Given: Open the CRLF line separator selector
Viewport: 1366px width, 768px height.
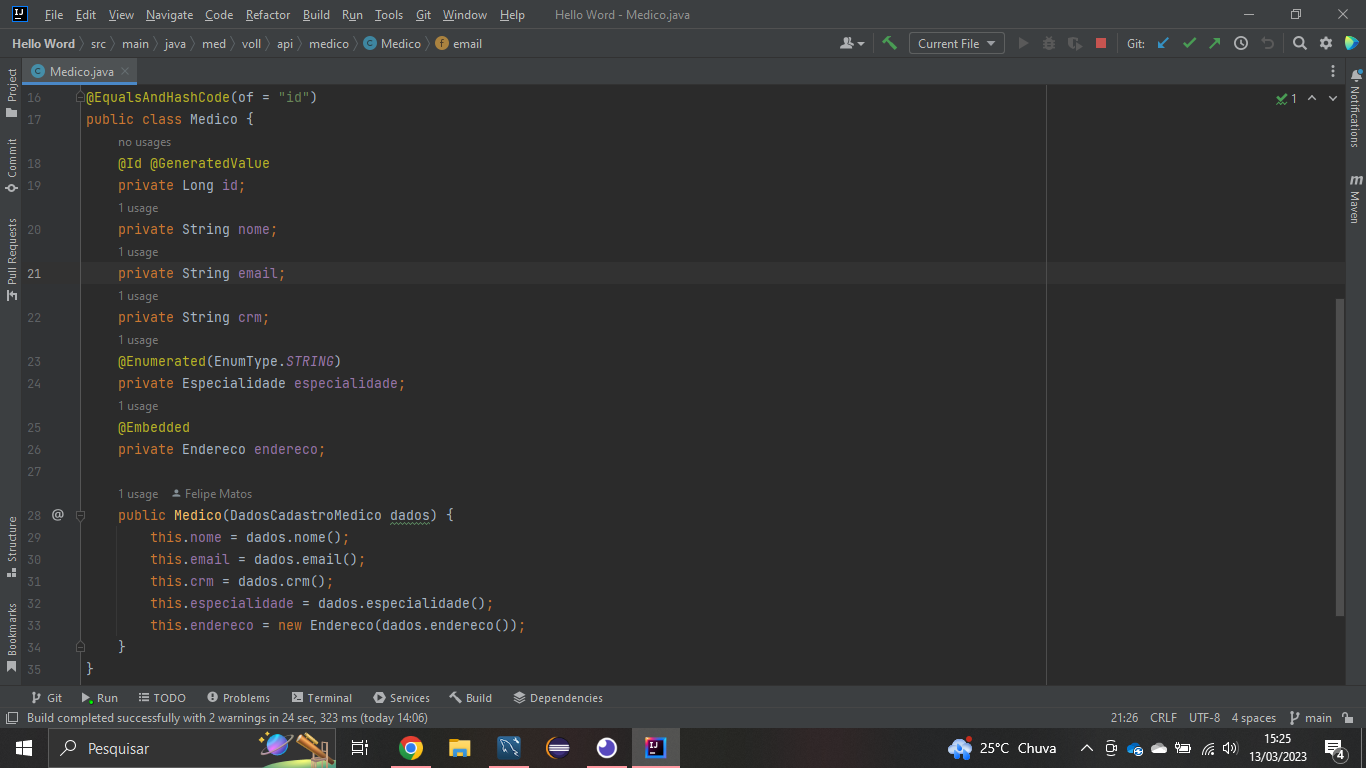Looking at the screenshot, I should coord(1163,718).
